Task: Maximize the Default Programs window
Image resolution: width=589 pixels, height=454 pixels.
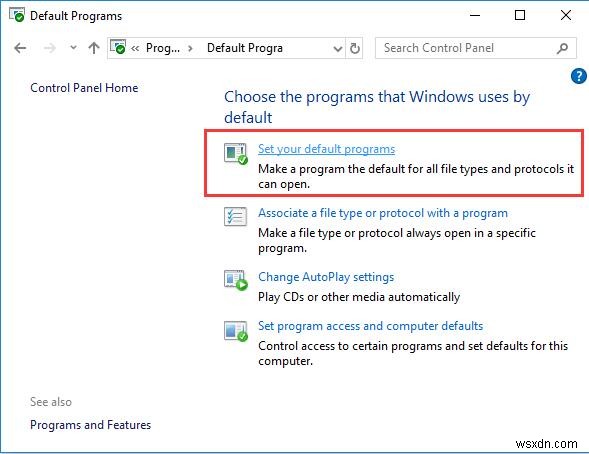Action: (520, 15)
